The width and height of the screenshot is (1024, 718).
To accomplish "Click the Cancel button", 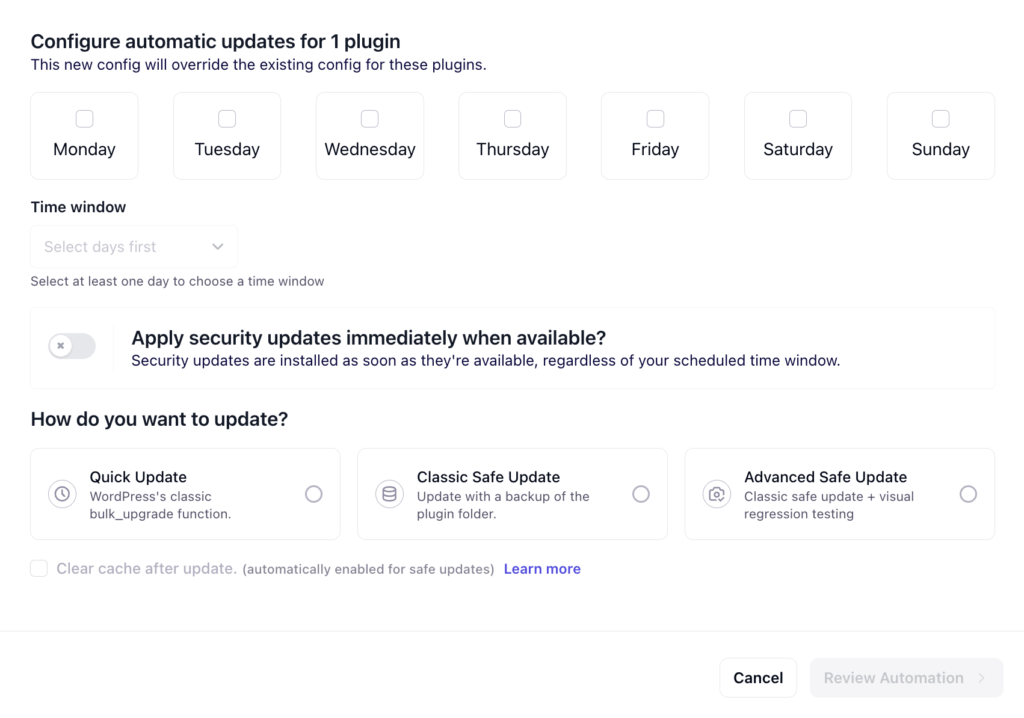I will (758, 677).
